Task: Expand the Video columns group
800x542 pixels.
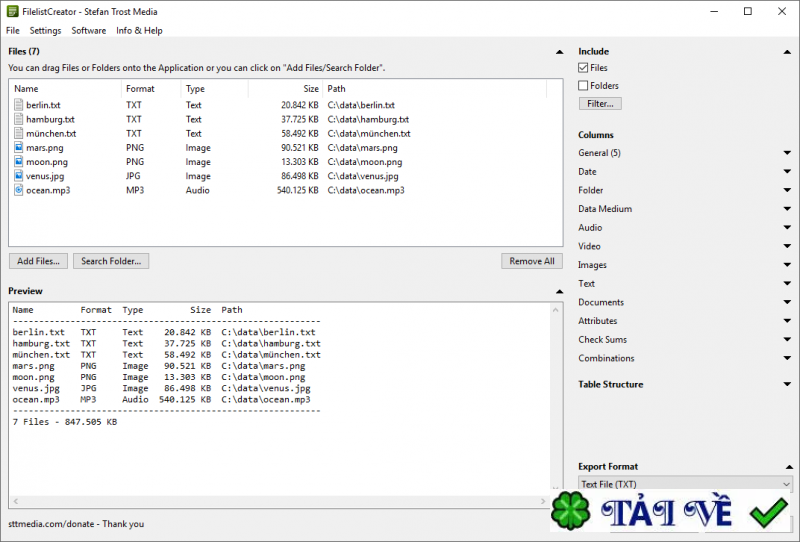Action: [x=787, y=246]
